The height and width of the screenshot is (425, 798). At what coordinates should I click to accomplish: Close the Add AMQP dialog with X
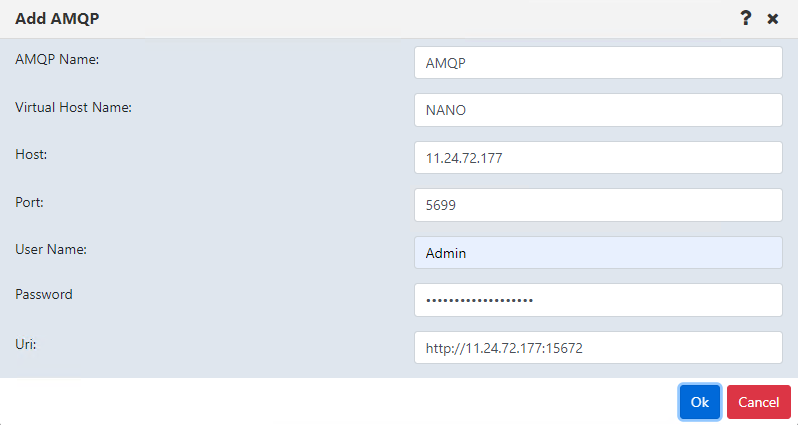pos(773,19)
